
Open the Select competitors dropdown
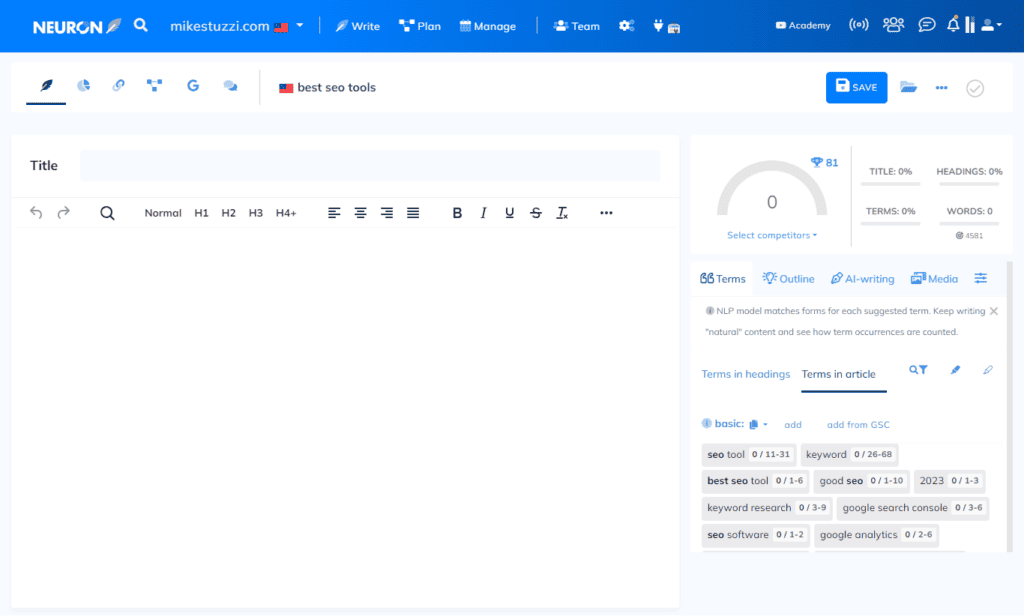771,235
